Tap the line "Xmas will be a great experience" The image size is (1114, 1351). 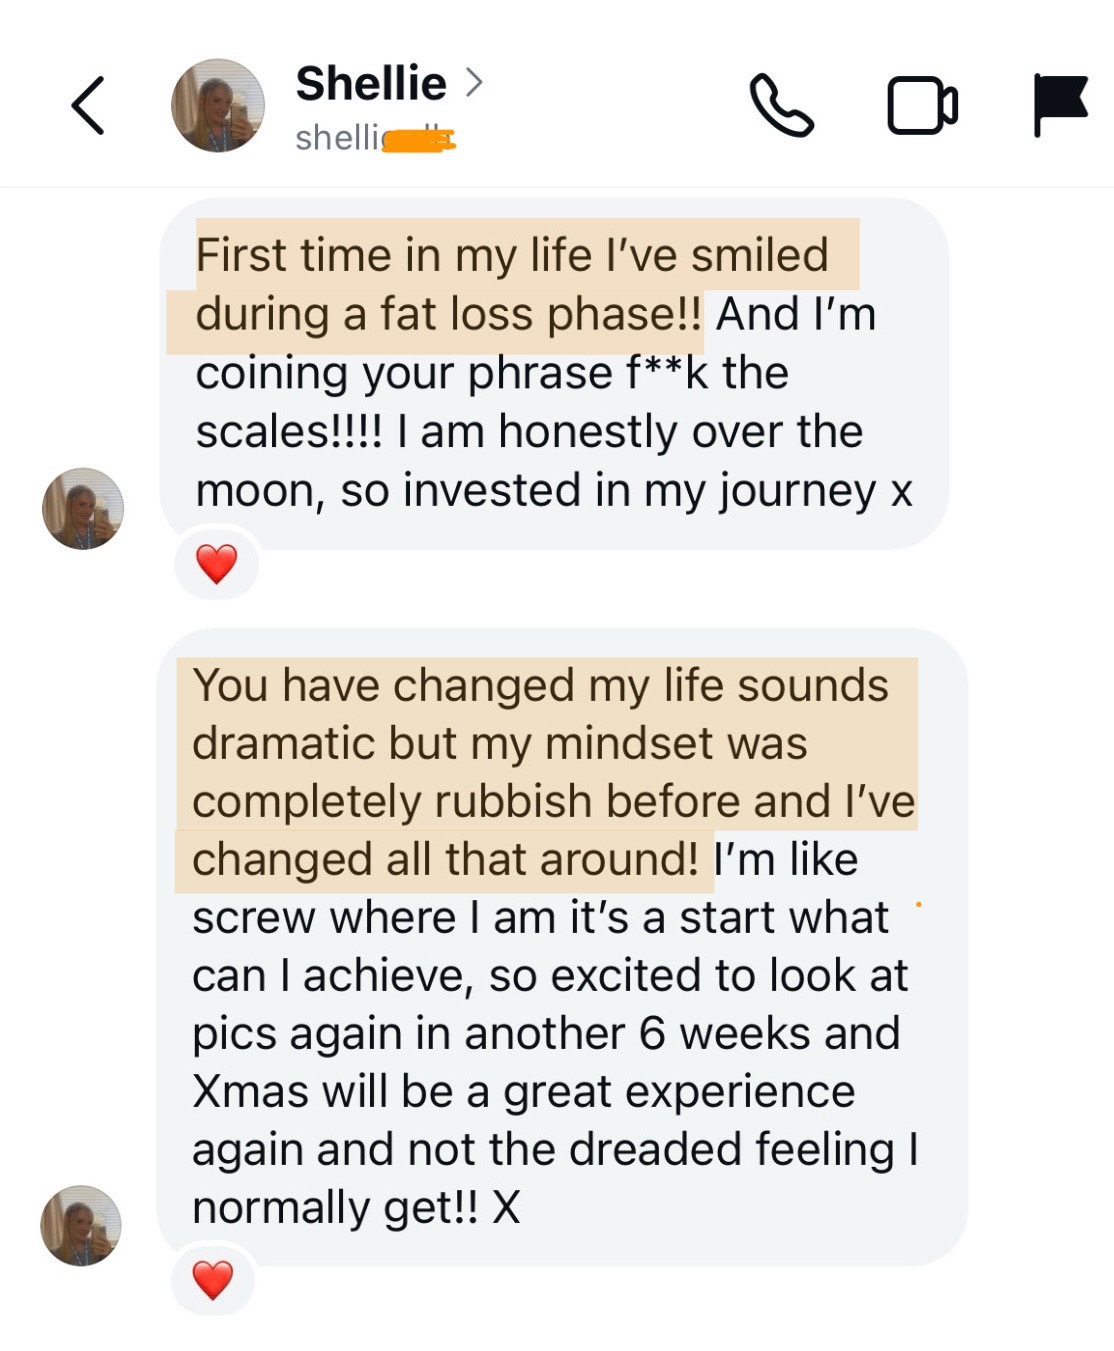pos(523,1092)
